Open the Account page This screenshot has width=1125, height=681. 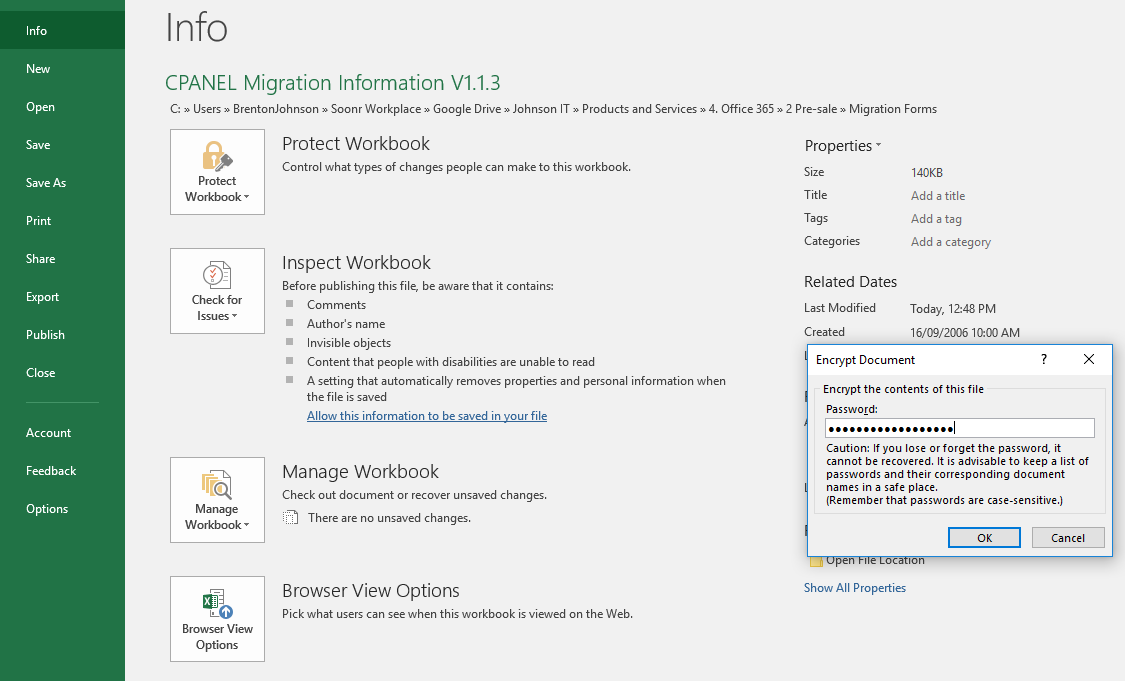pyautogui.click(x=49, y=433)
